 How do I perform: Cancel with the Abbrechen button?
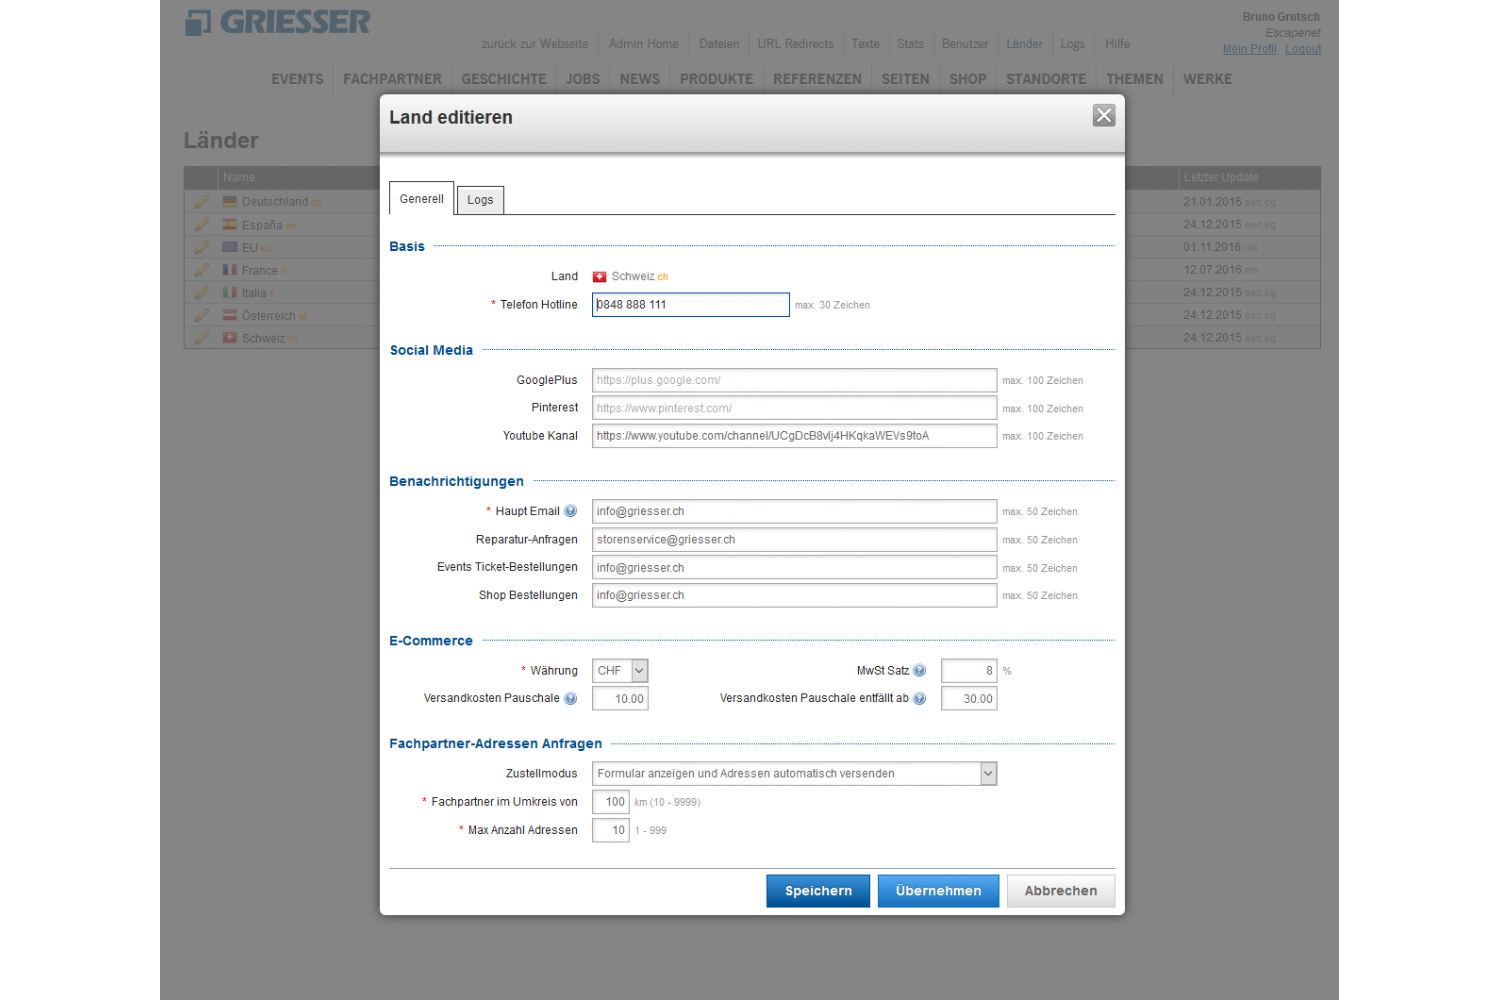point(1060,891)
